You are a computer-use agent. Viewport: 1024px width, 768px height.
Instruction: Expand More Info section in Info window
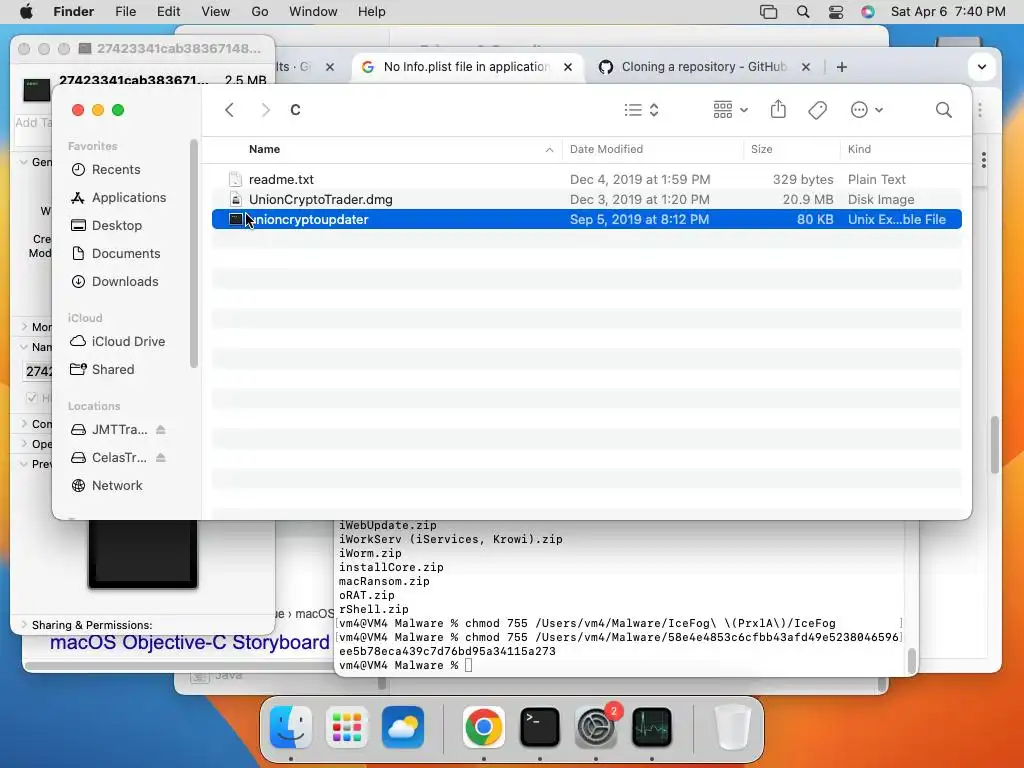click(24, 327)
